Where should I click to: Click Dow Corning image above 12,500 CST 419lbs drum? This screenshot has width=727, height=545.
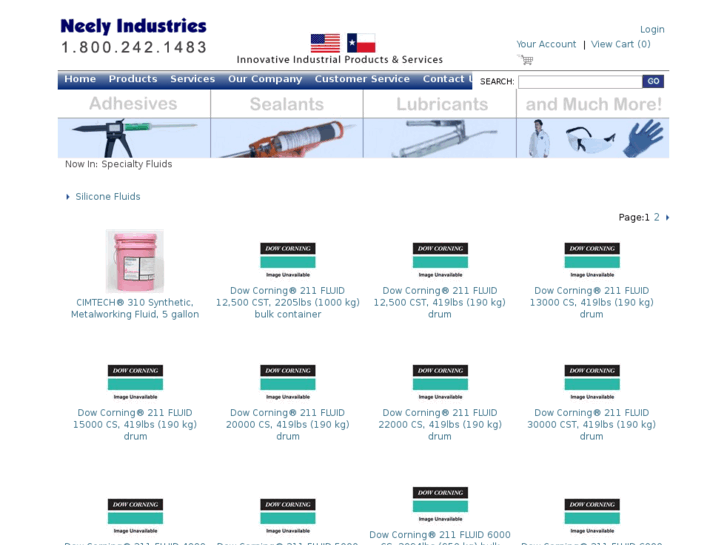pyautogui.click(x=440, y=260)
